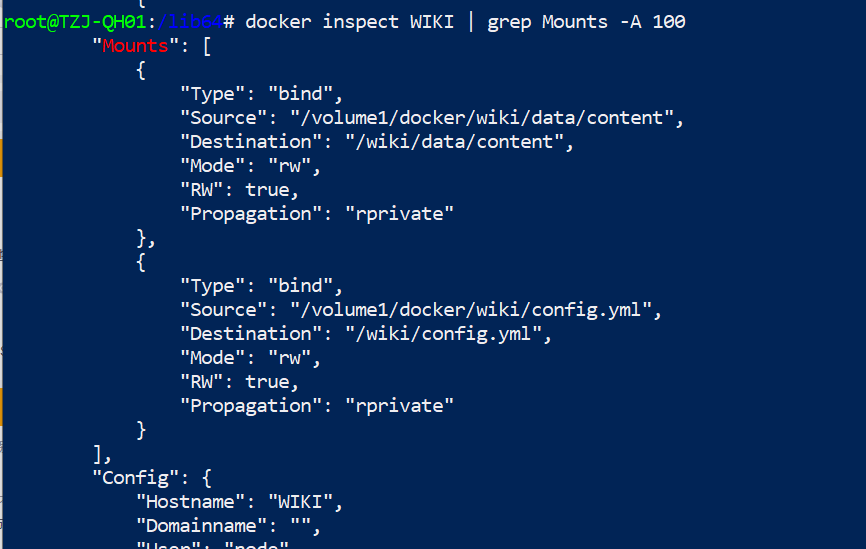Click the green root@TZJ-QH01 prompt text

coord(75,22)
